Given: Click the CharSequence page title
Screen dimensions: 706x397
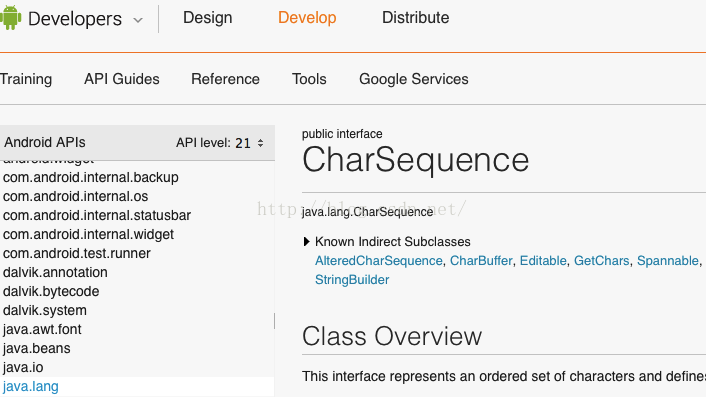Looking at the screenshot, I should point(416,160).
